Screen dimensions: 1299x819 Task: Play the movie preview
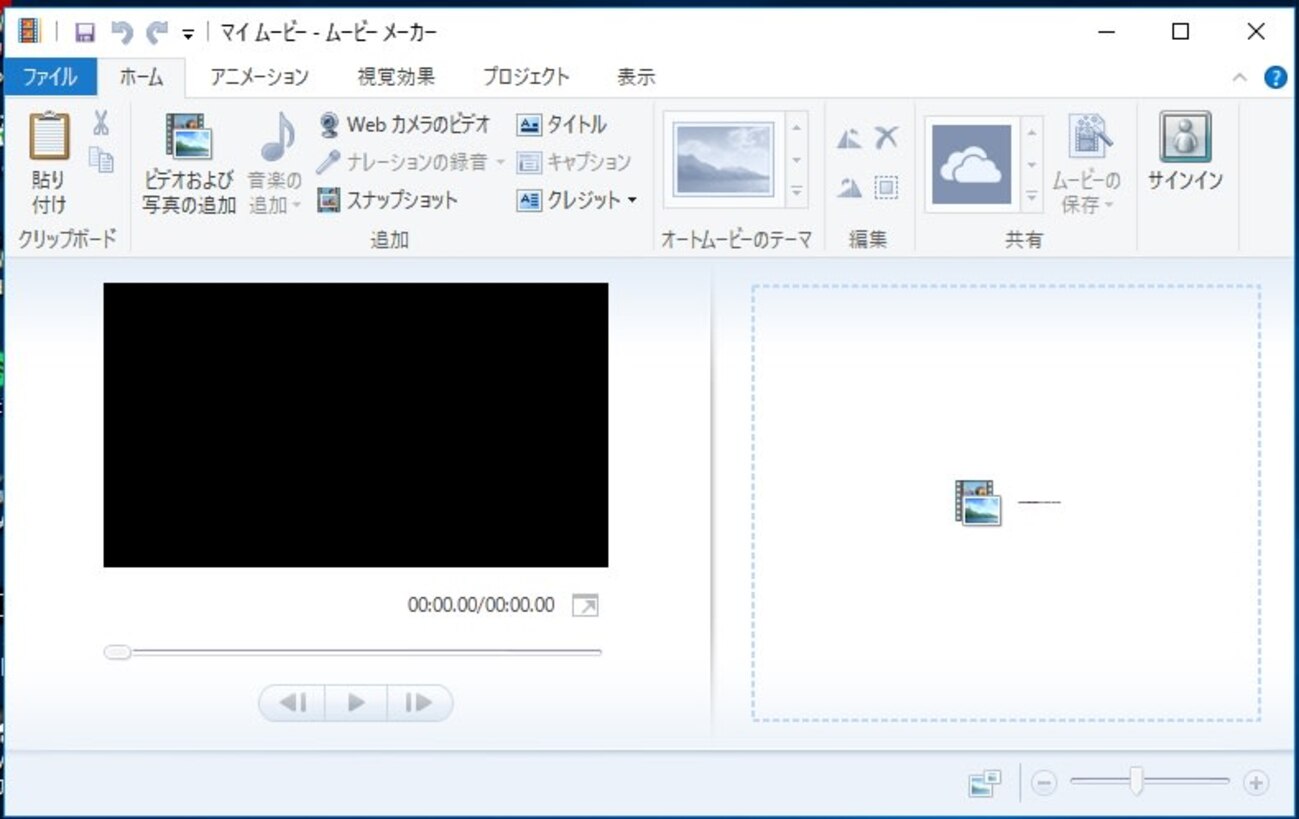pos(356,703)
